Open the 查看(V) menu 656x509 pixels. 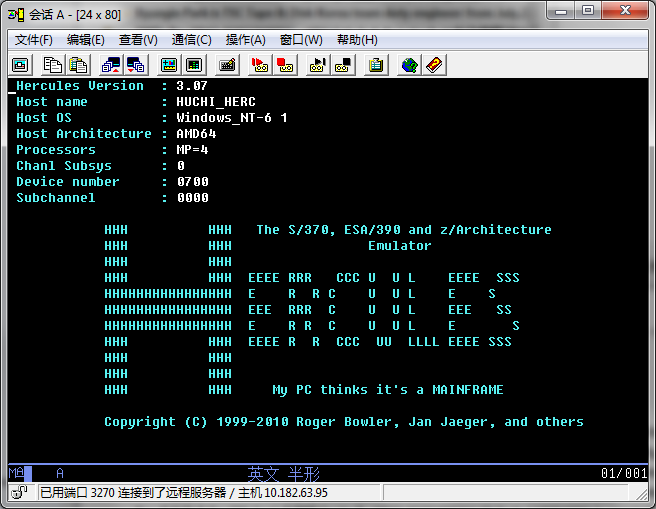pyautogui.click(x=138, y=40)
